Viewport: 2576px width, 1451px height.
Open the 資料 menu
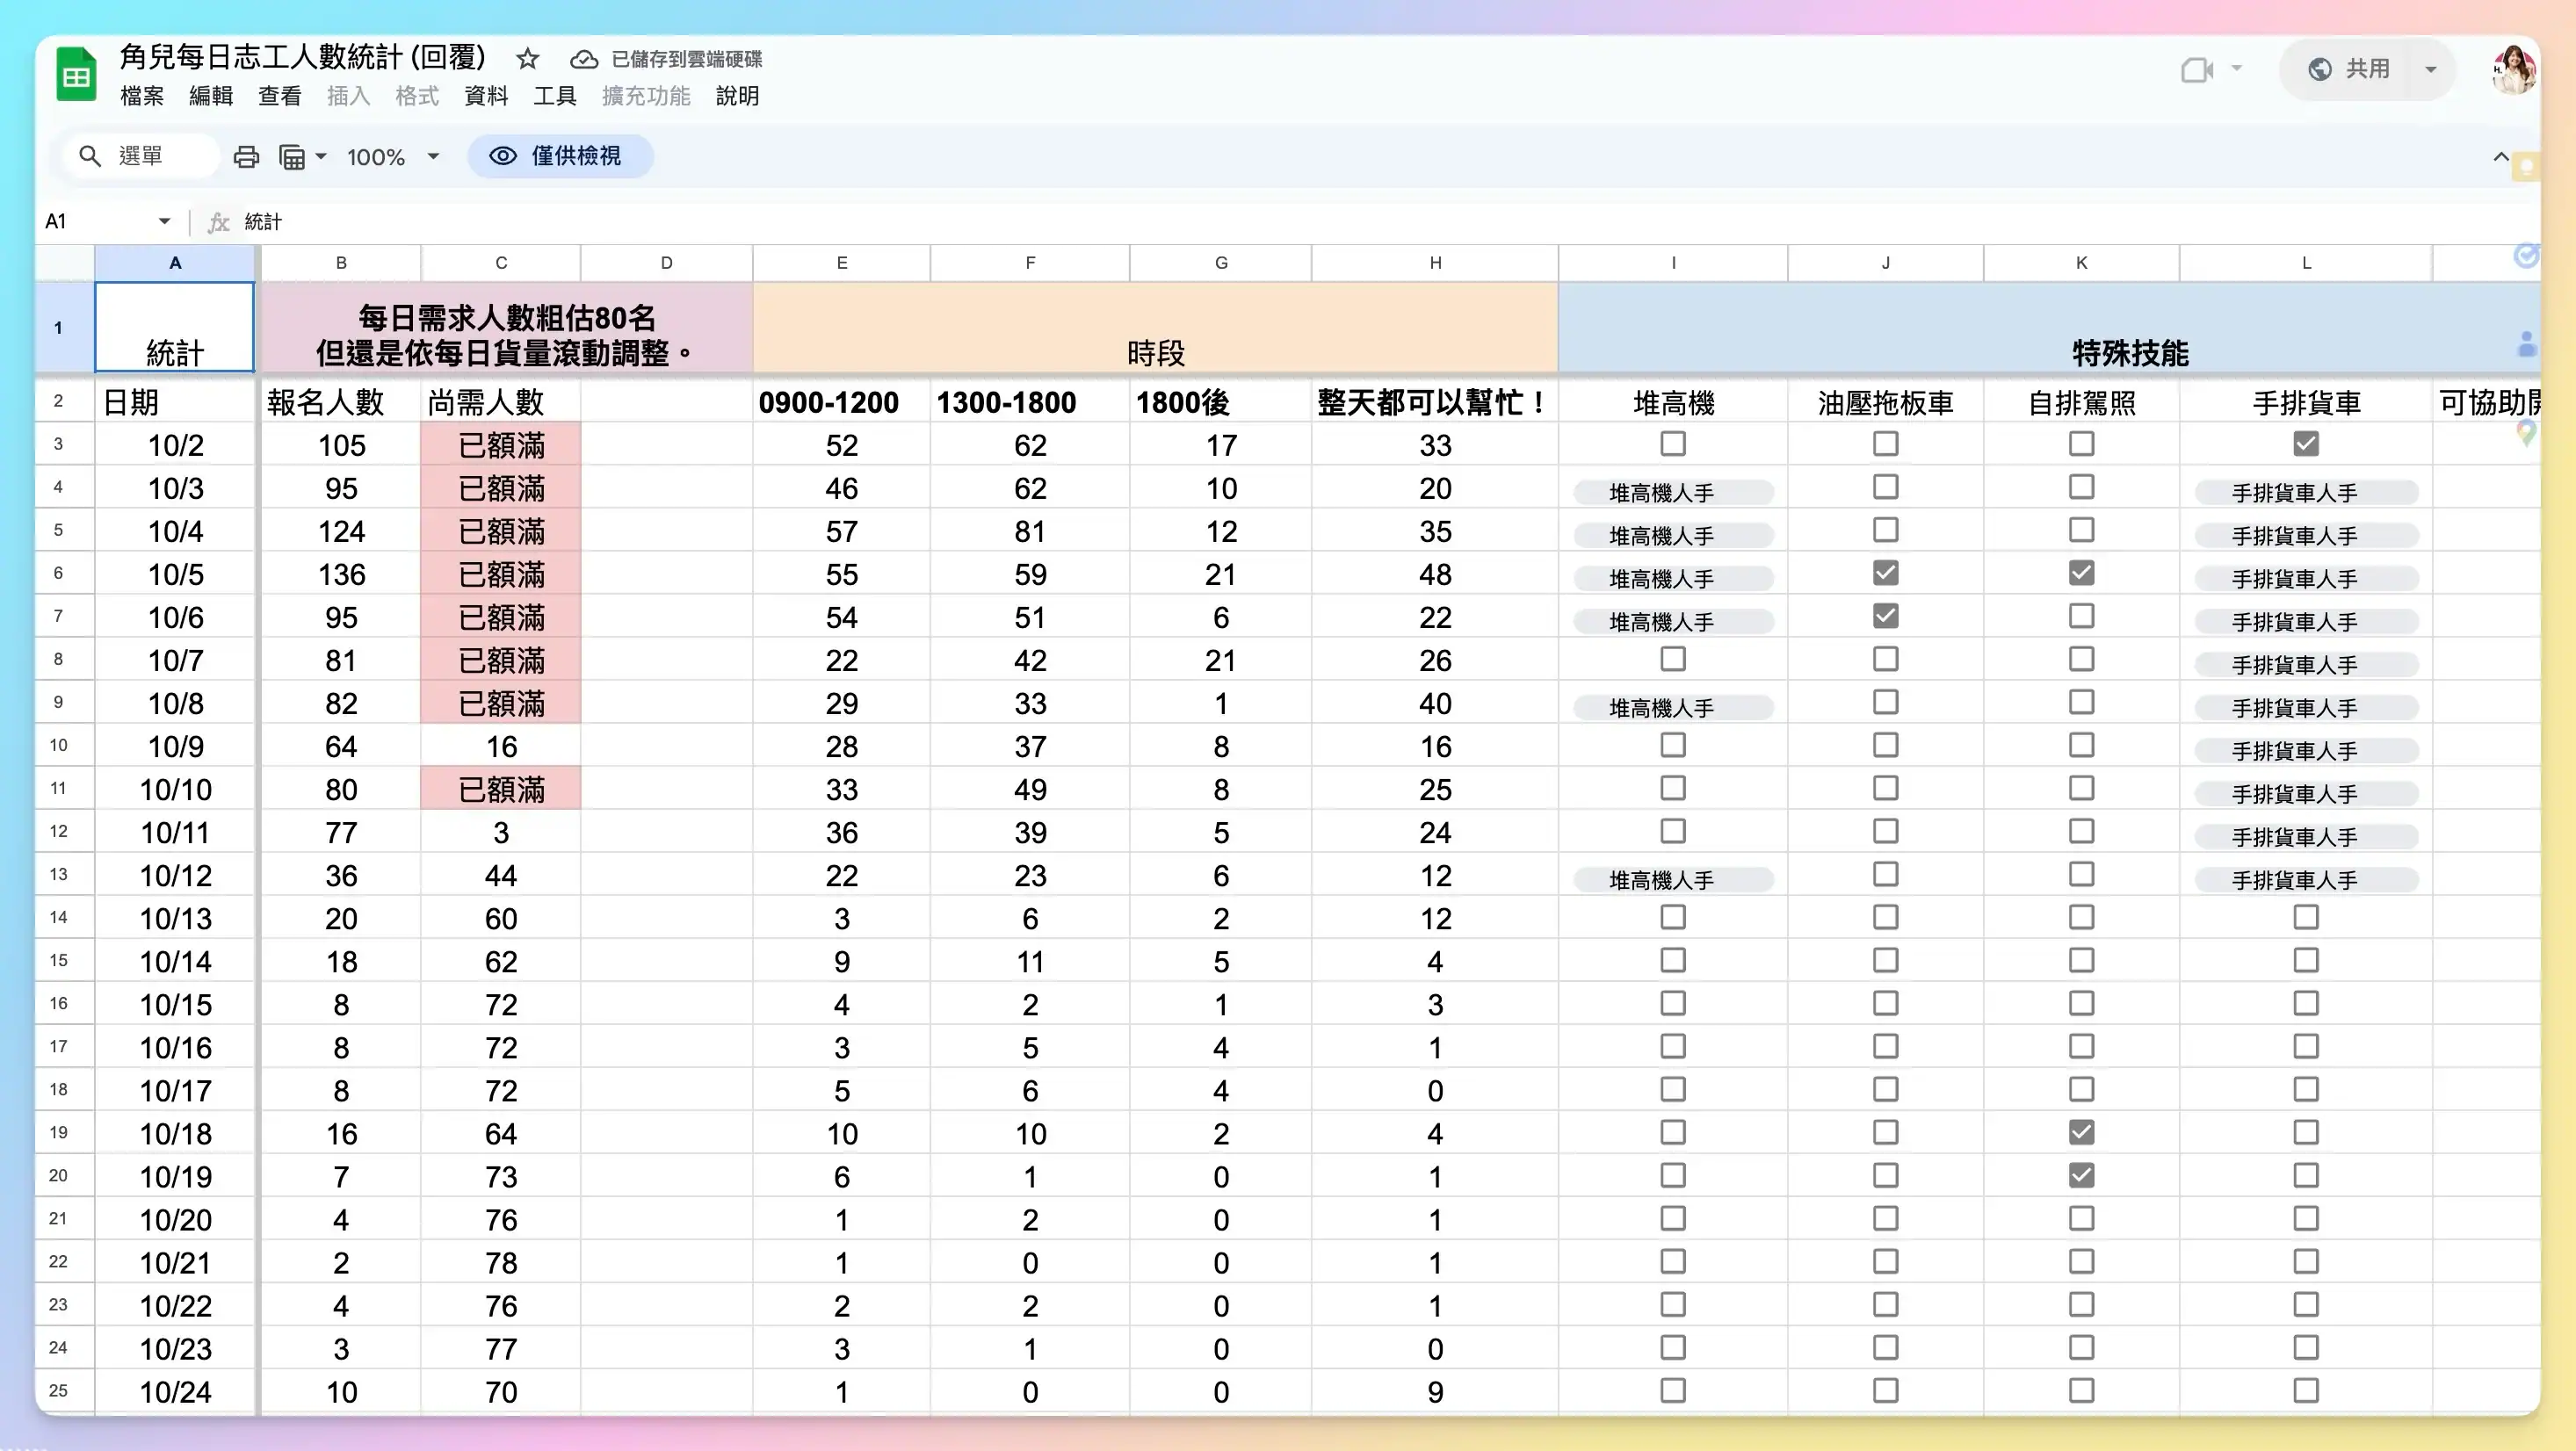point(486,96)
